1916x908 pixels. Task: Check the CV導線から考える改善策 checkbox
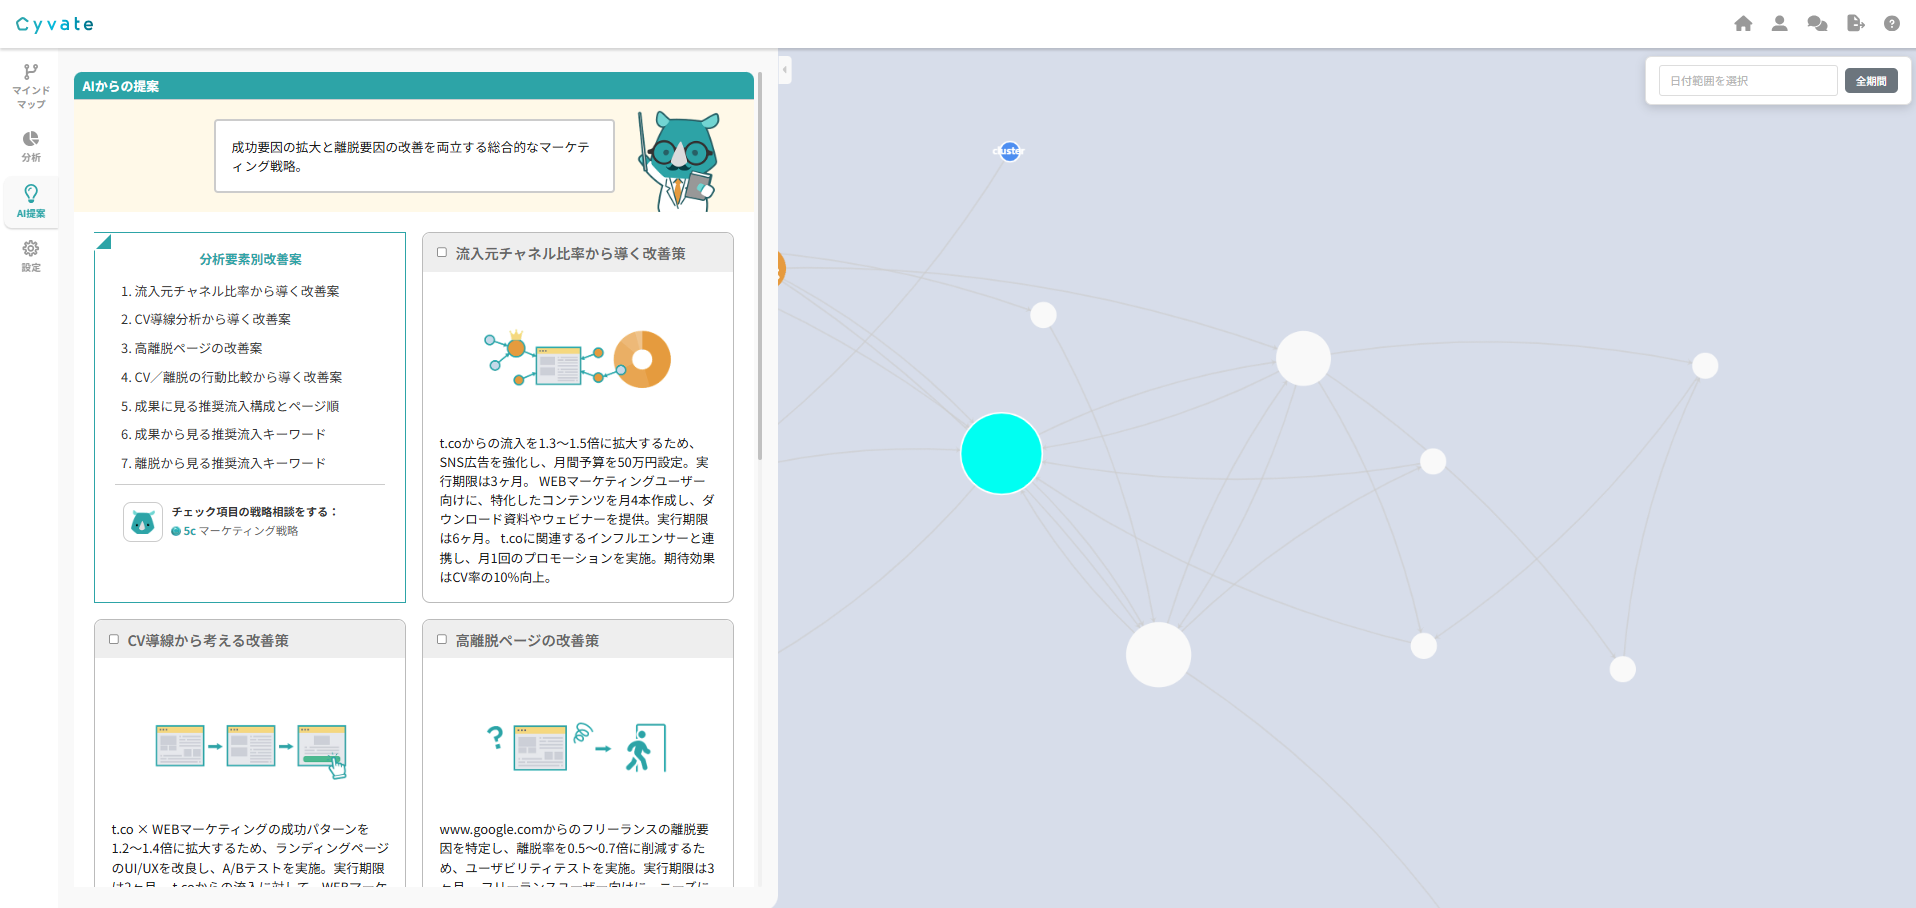tap(114, 640)
